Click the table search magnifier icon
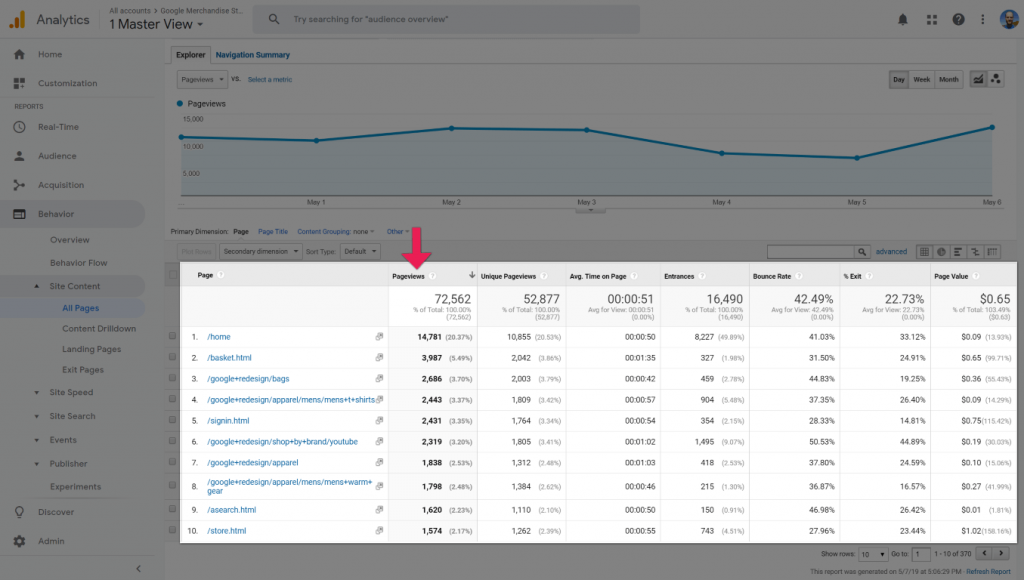This screenshot has height=580, width=1024. (x=861, y=251)
